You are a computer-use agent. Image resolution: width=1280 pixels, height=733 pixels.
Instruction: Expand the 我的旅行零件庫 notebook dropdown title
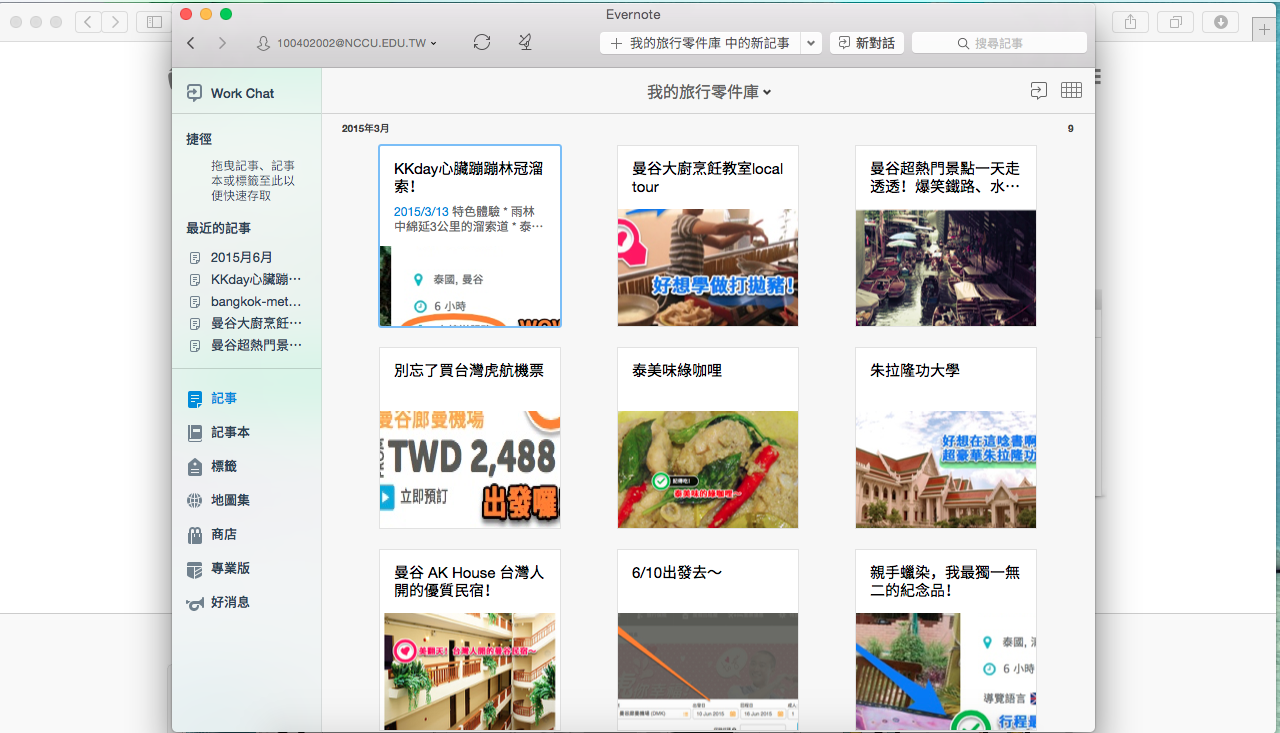click(x=709, y=92)
